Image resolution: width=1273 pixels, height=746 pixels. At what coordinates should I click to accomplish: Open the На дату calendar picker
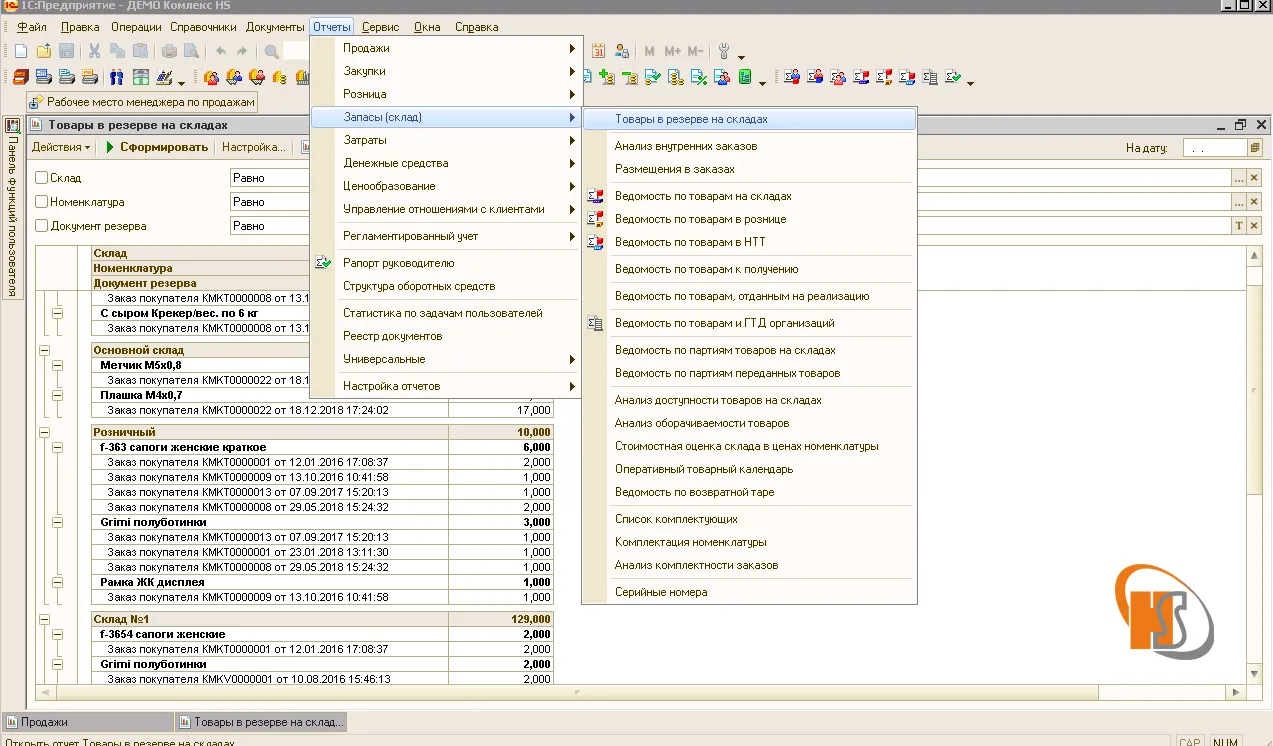[x=1255, y=148]
